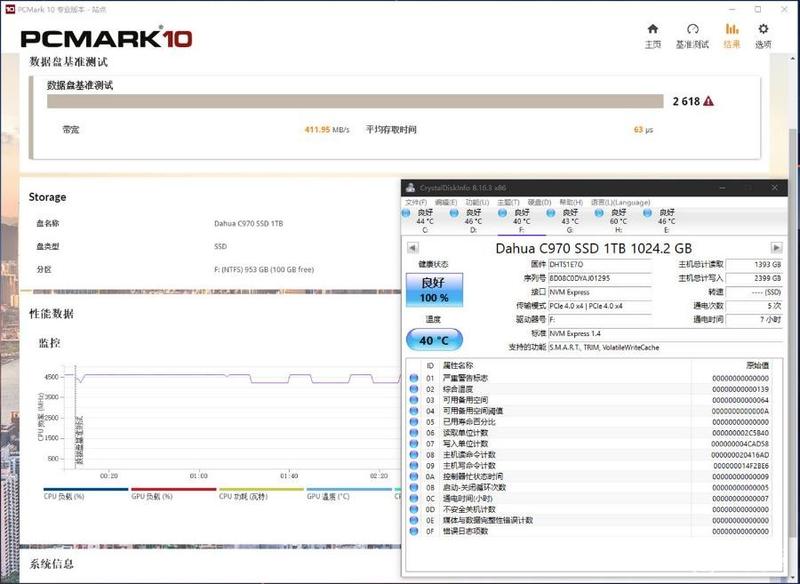
Task: Open the 主题(T) menu in CrystalDiskInfo
Action: click(508, 202)
